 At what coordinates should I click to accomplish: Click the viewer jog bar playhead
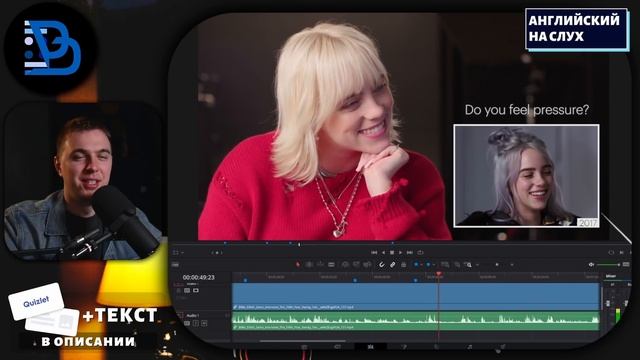click(x=299, y=244)
